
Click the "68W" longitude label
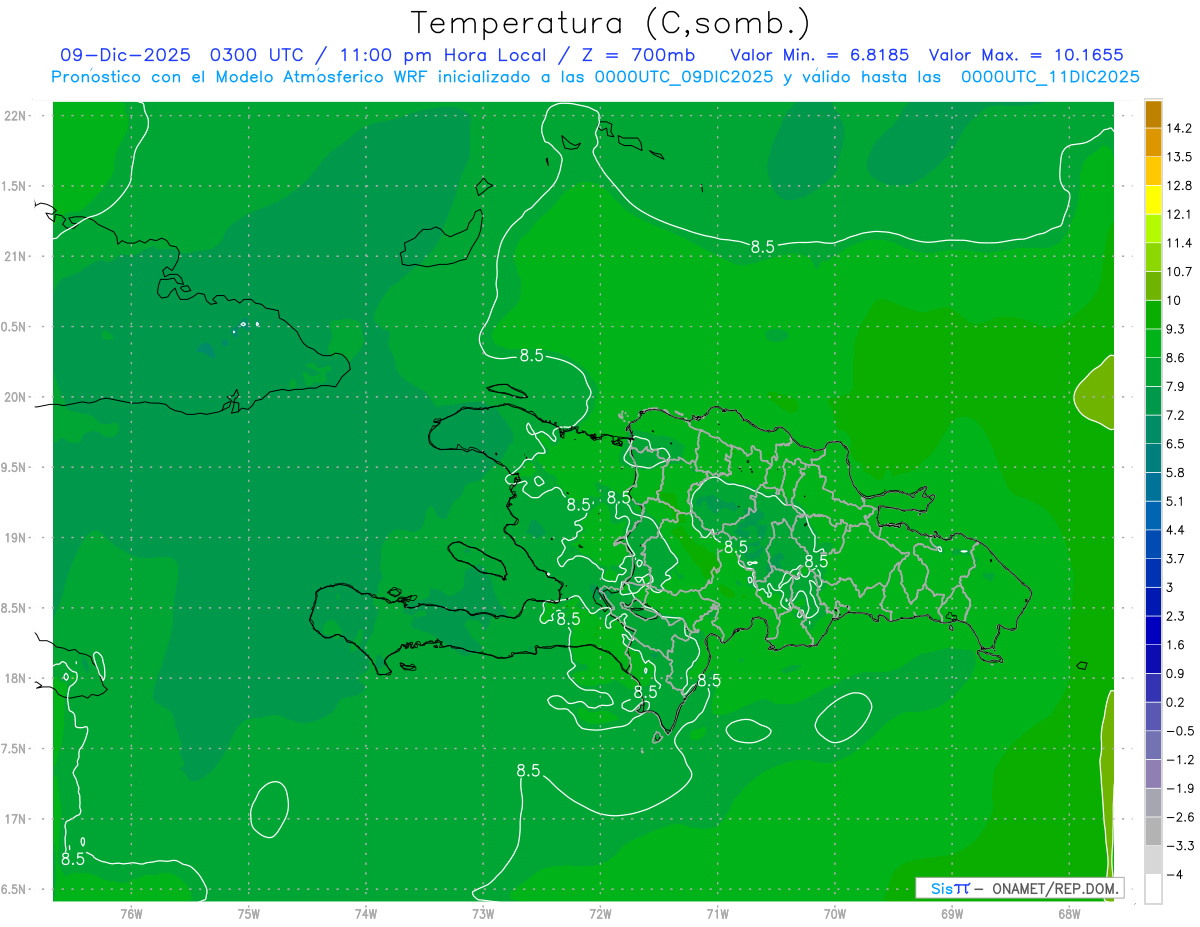[1069, 913]
